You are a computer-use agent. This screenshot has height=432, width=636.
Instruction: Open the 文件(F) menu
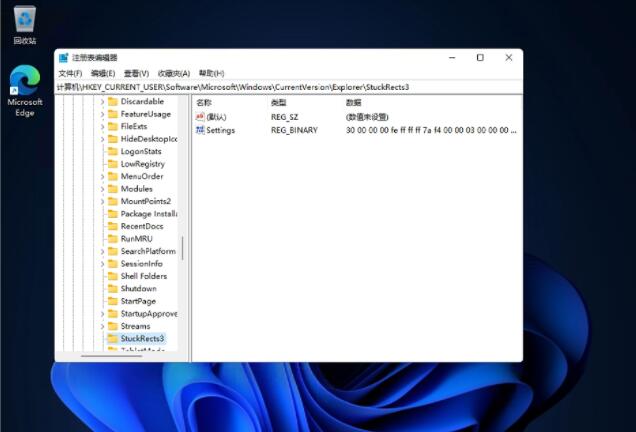click(x=70, y=73)
